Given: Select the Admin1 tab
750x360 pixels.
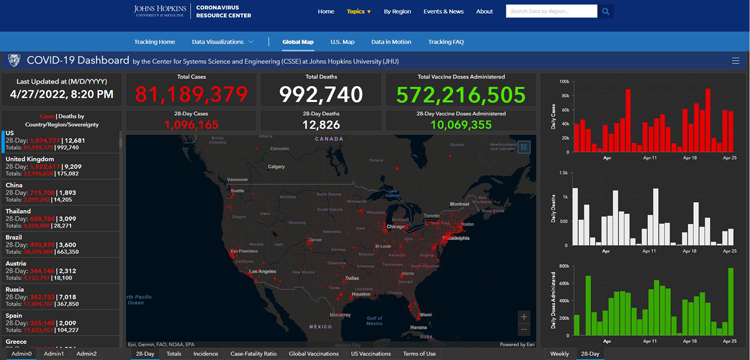Looking at the screenshot, I should click(x=54, y=354).
